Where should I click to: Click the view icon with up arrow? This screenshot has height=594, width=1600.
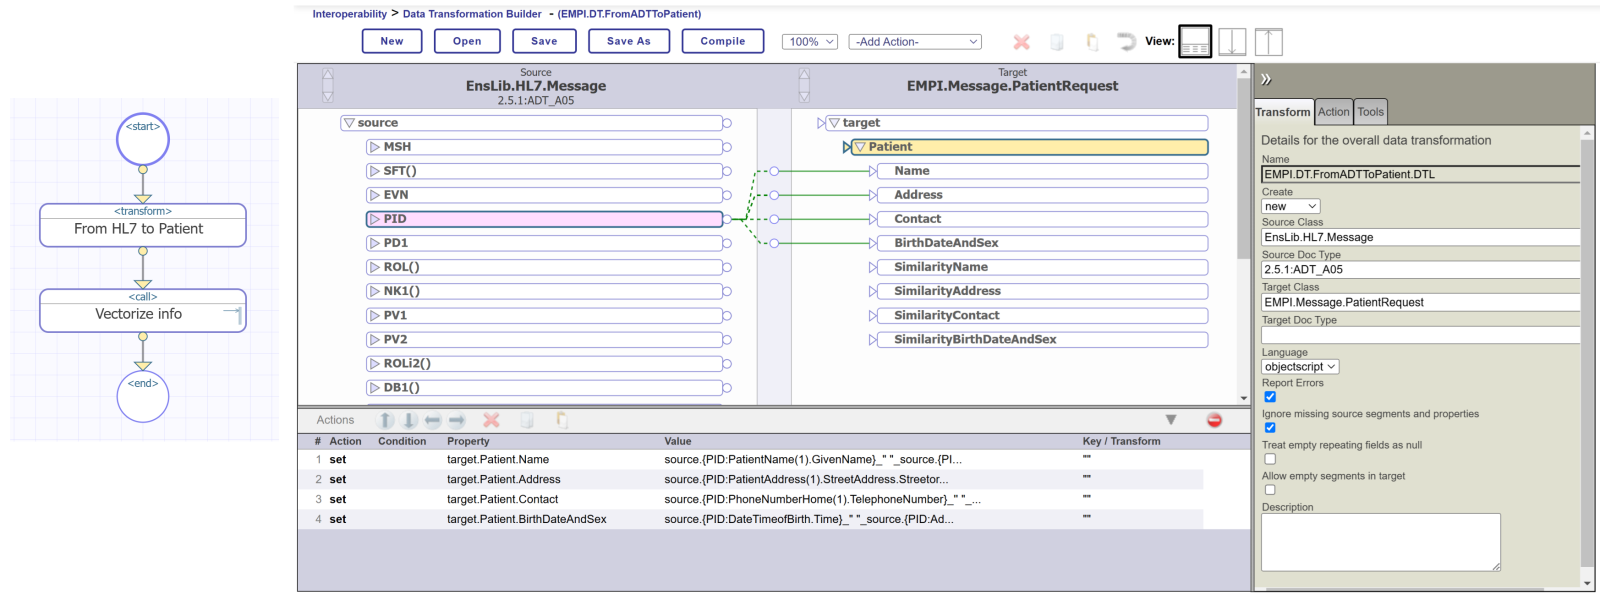tap(1268, 42)
